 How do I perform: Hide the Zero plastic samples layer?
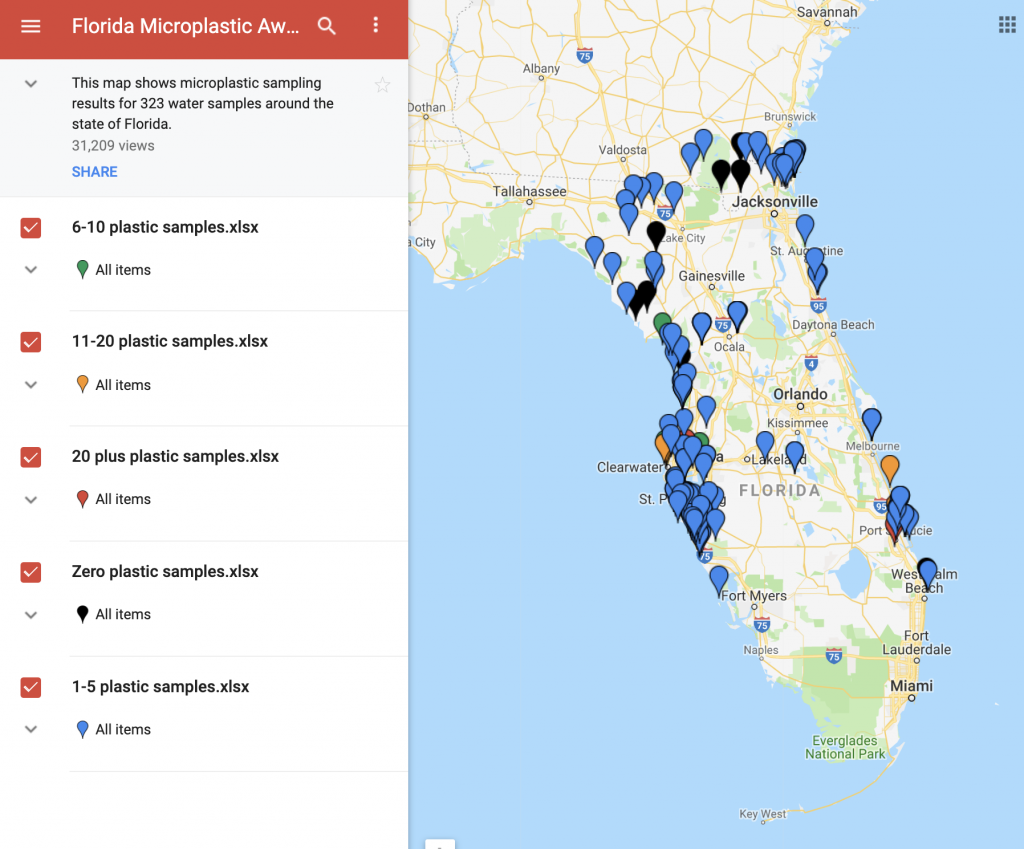pos(31,572)
